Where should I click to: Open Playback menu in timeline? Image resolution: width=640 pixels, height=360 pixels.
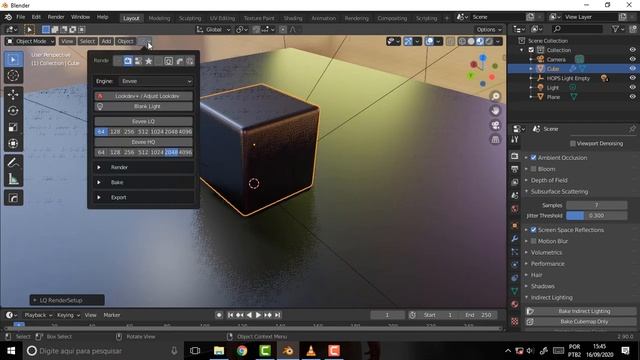click(x=38, y=315)
